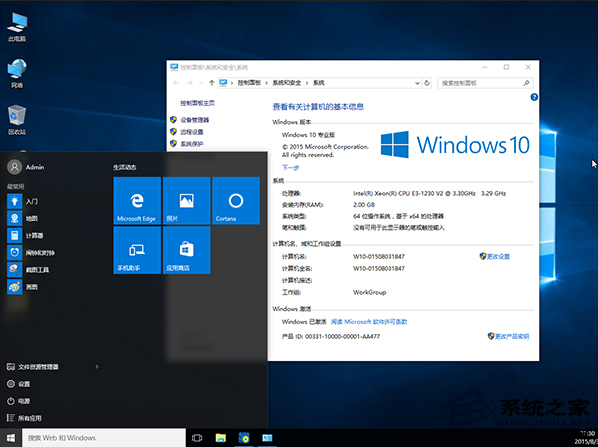Select the 系统 breadcrumb segment
598x447 pixels.
click(319, 83)
